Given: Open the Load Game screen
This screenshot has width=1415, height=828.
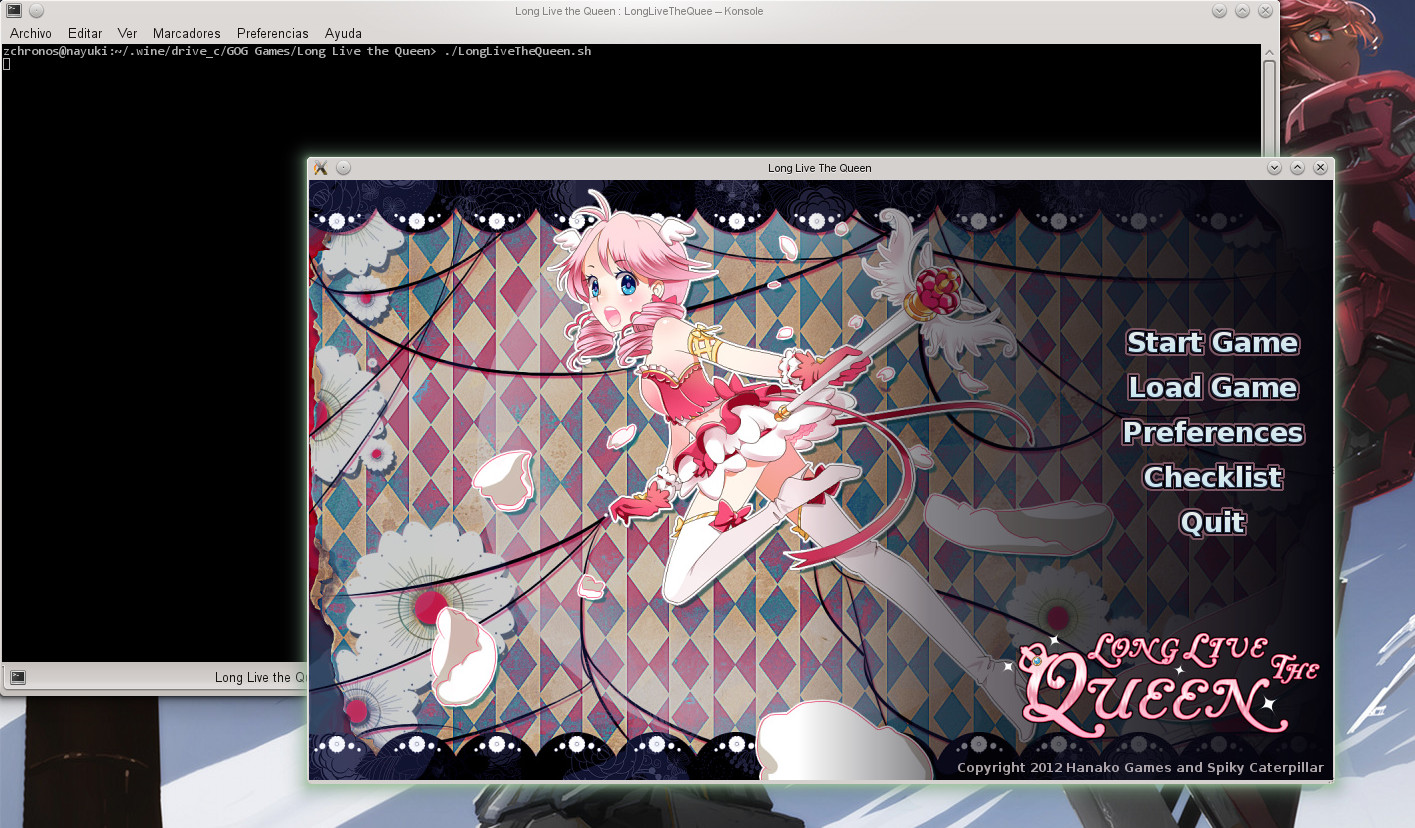Looking at the screenshot, I should 1212,387.
